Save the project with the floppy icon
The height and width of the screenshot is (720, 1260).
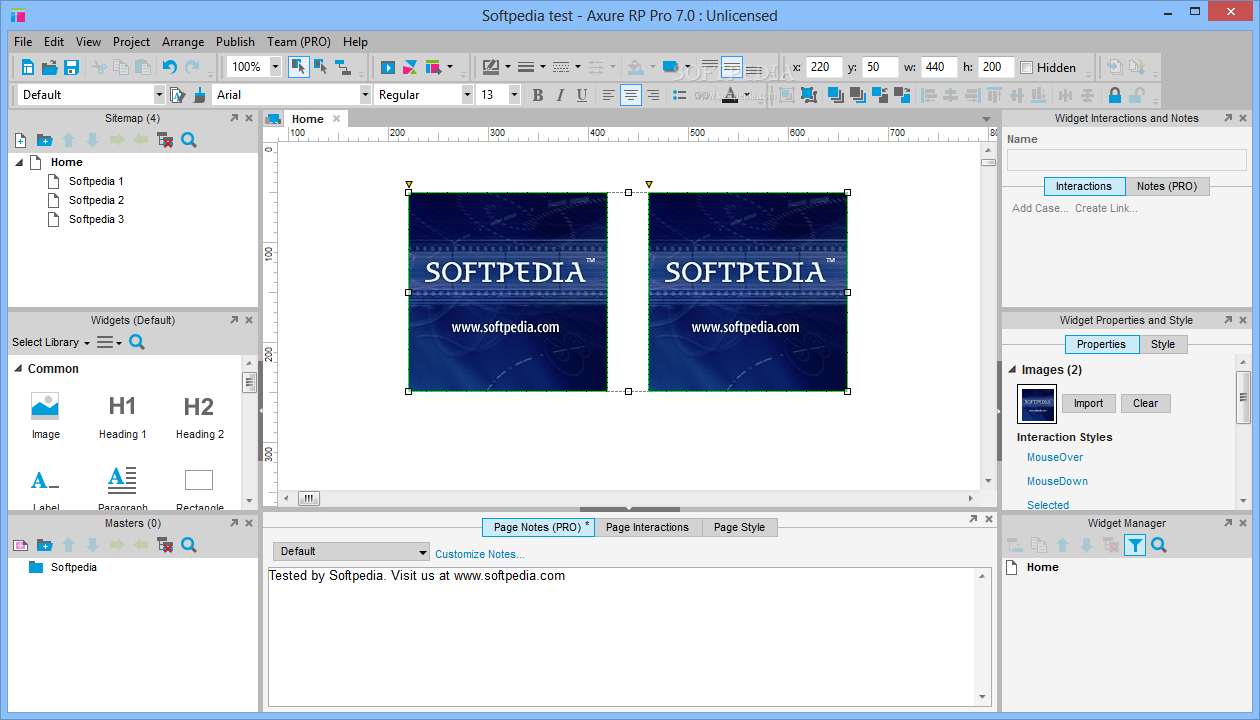tap(71, 67)
